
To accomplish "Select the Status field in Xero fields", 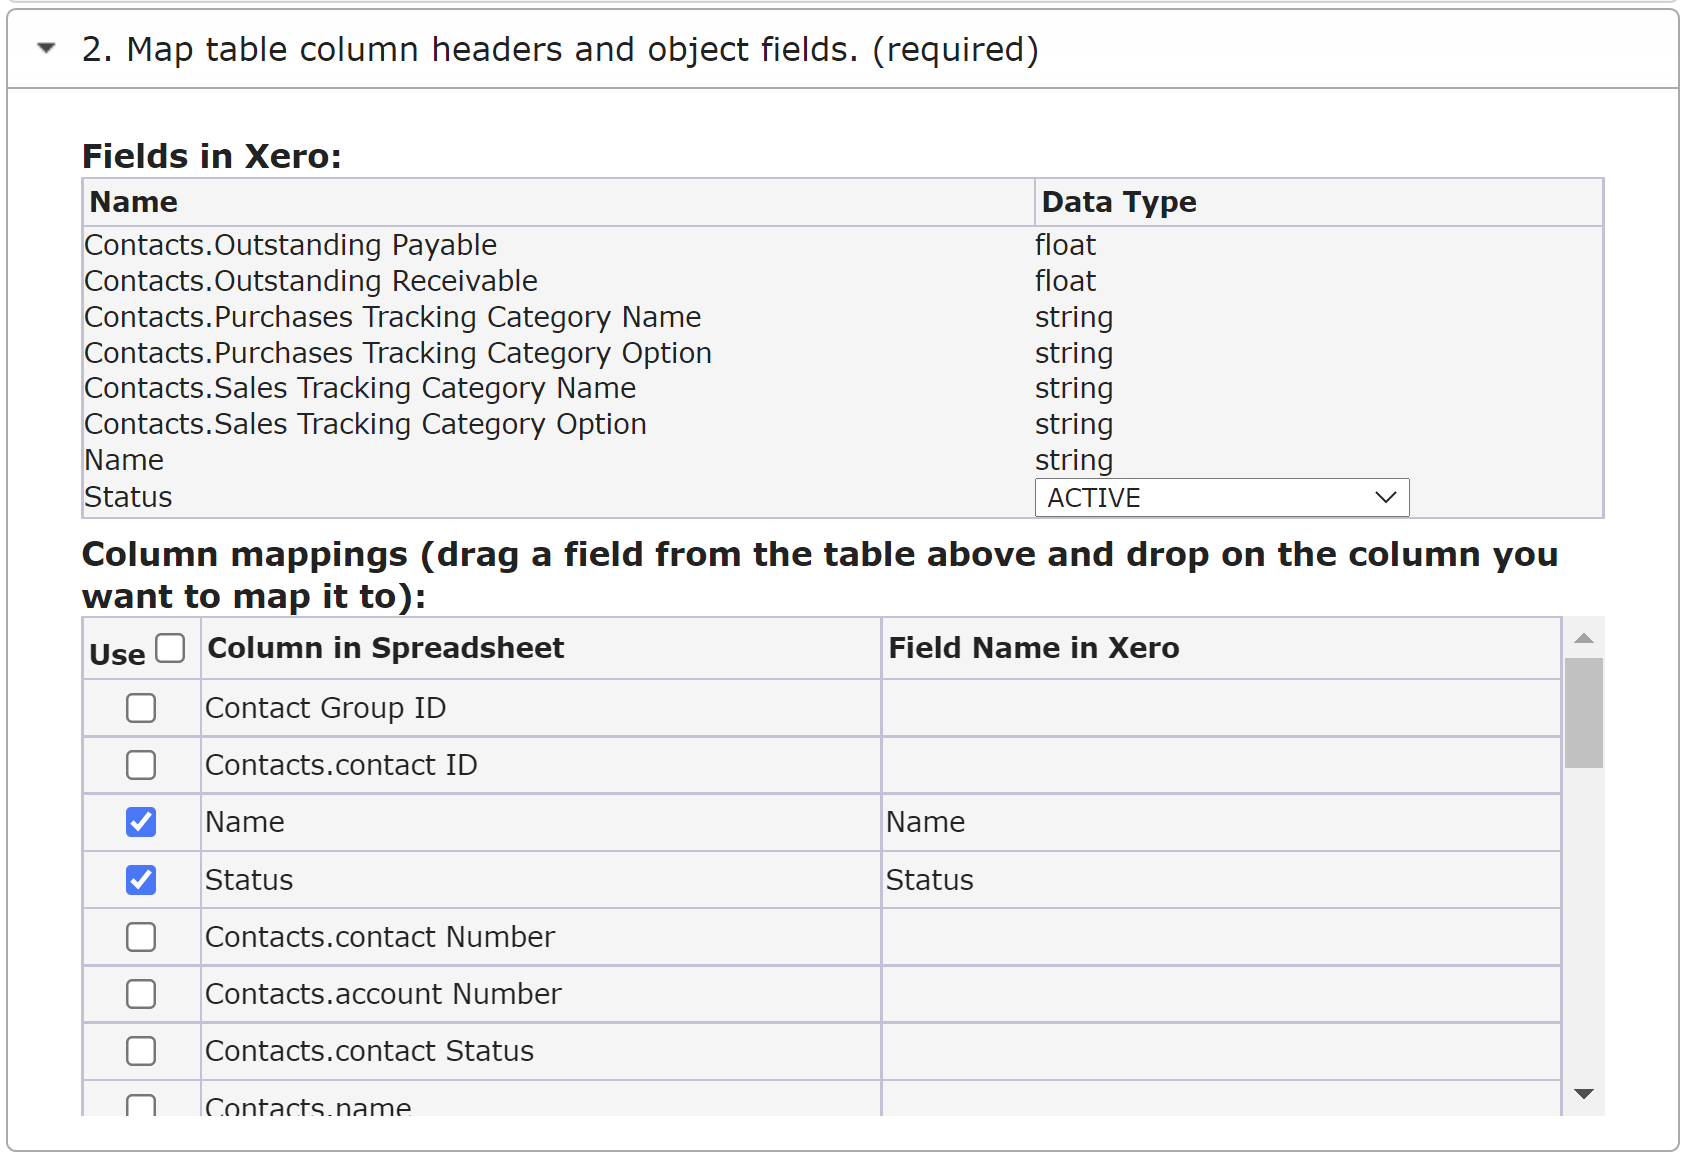I will coord(128,497).
